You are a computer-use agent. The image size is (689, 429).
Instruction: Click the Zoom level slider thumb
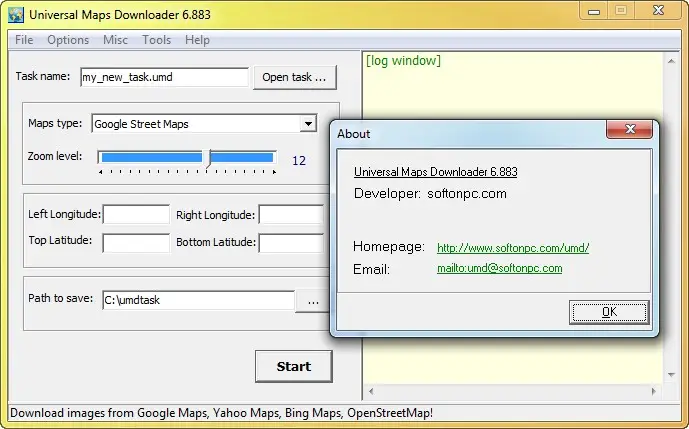click(209, 157)
